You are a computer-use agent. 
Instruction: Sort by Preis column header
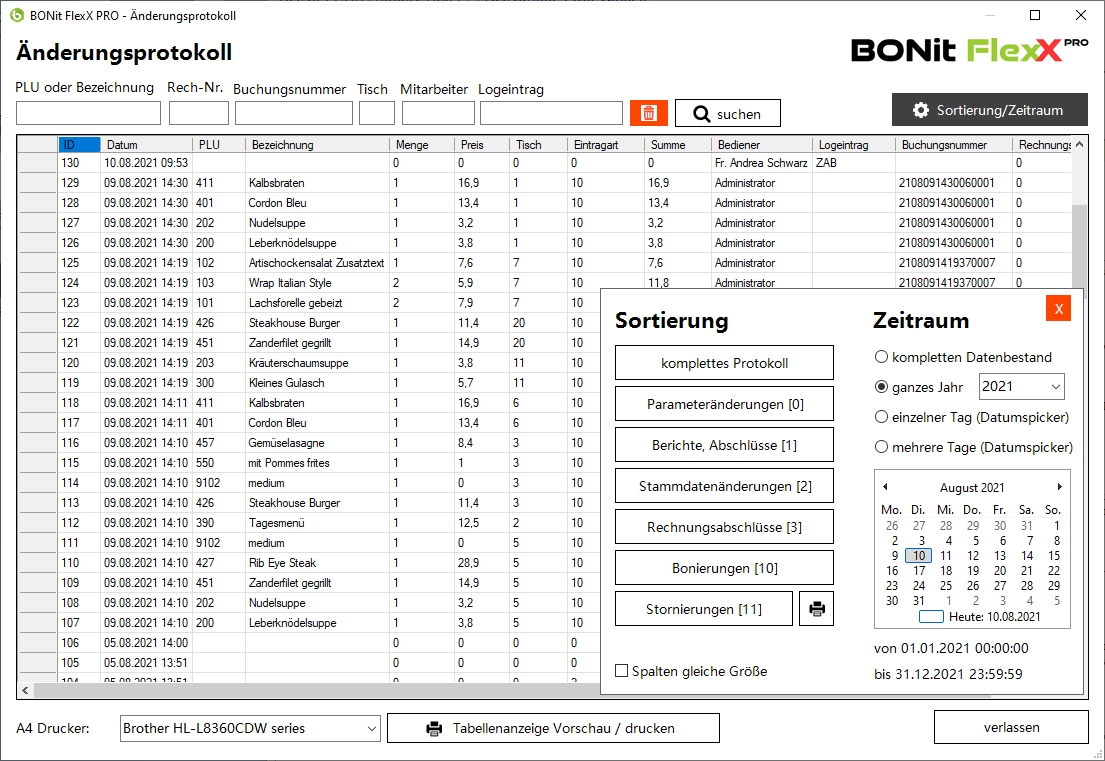click(481, 144)
